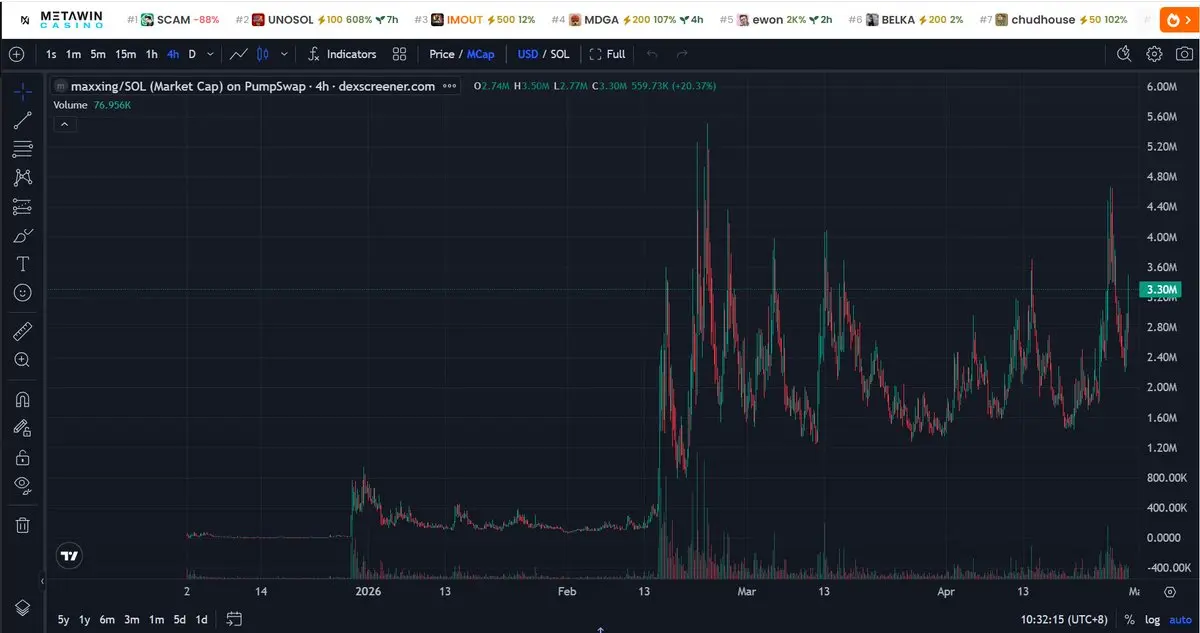The height and width of the screenshot is (633, 1200).
Task: Set date range to 3m
Action: coord(131,619)
